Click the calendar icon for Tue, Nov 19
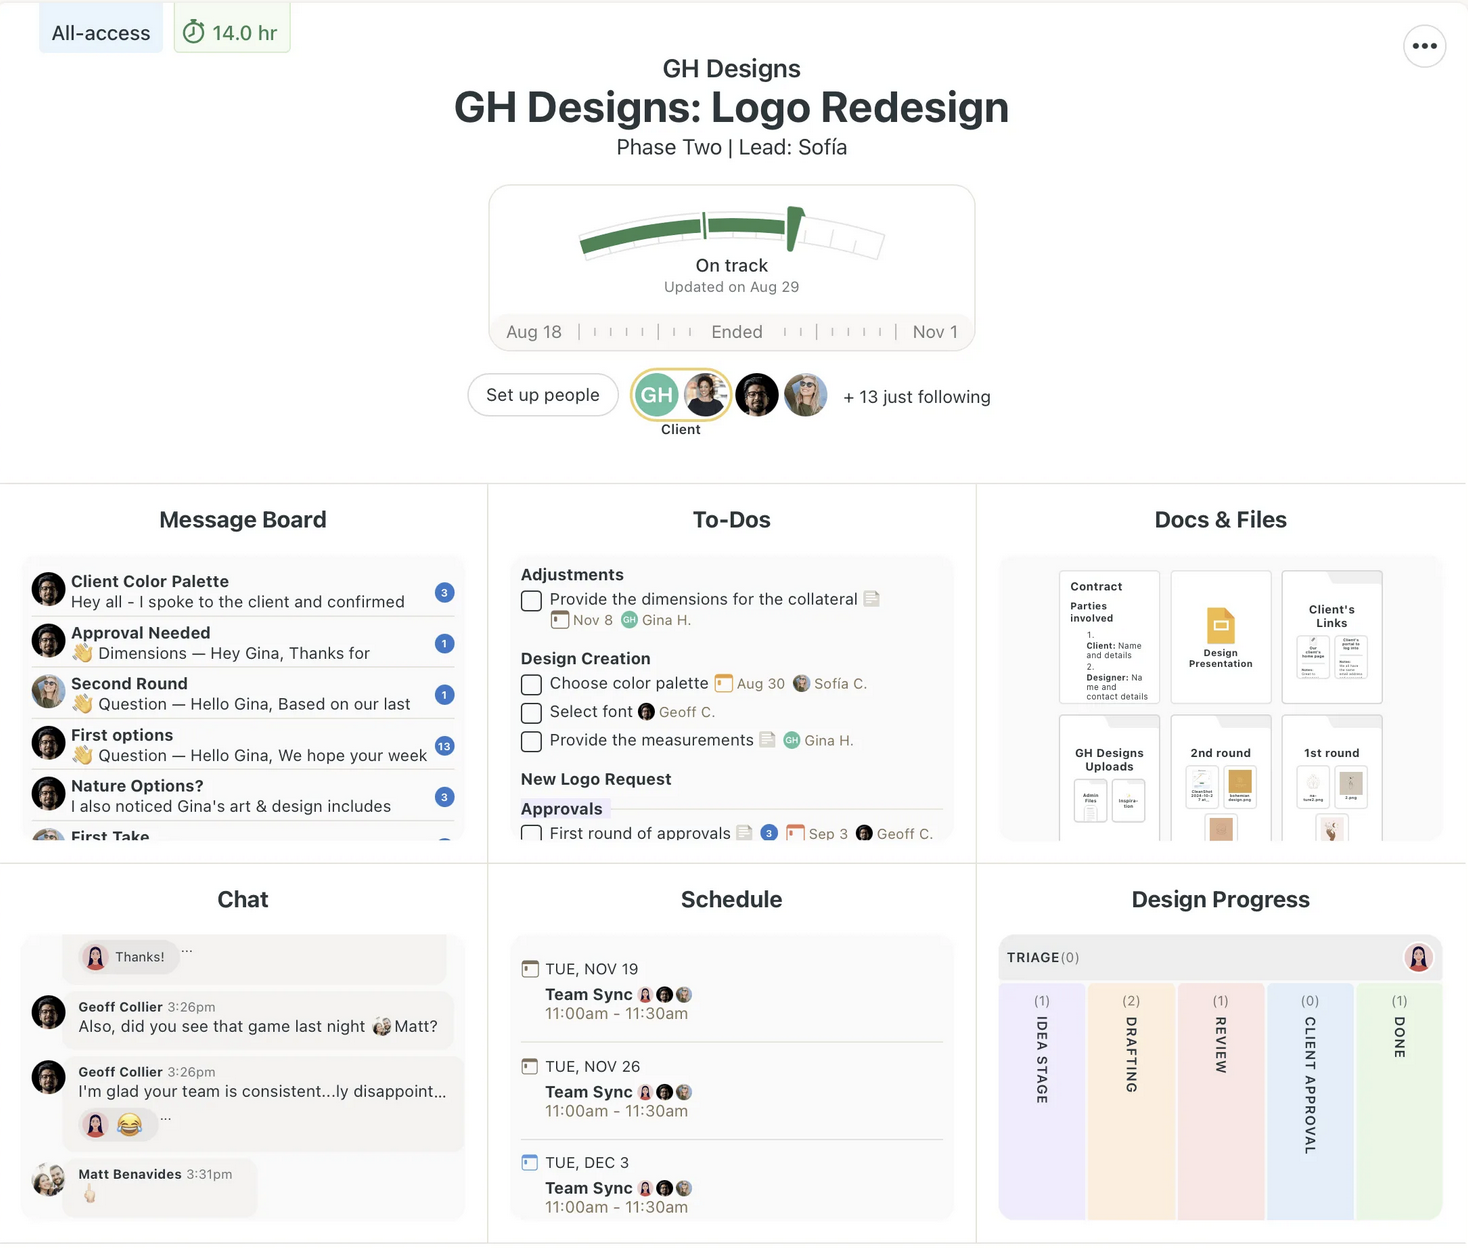Viewport: 1468px width, 1248px height. [x=530, y=969]
